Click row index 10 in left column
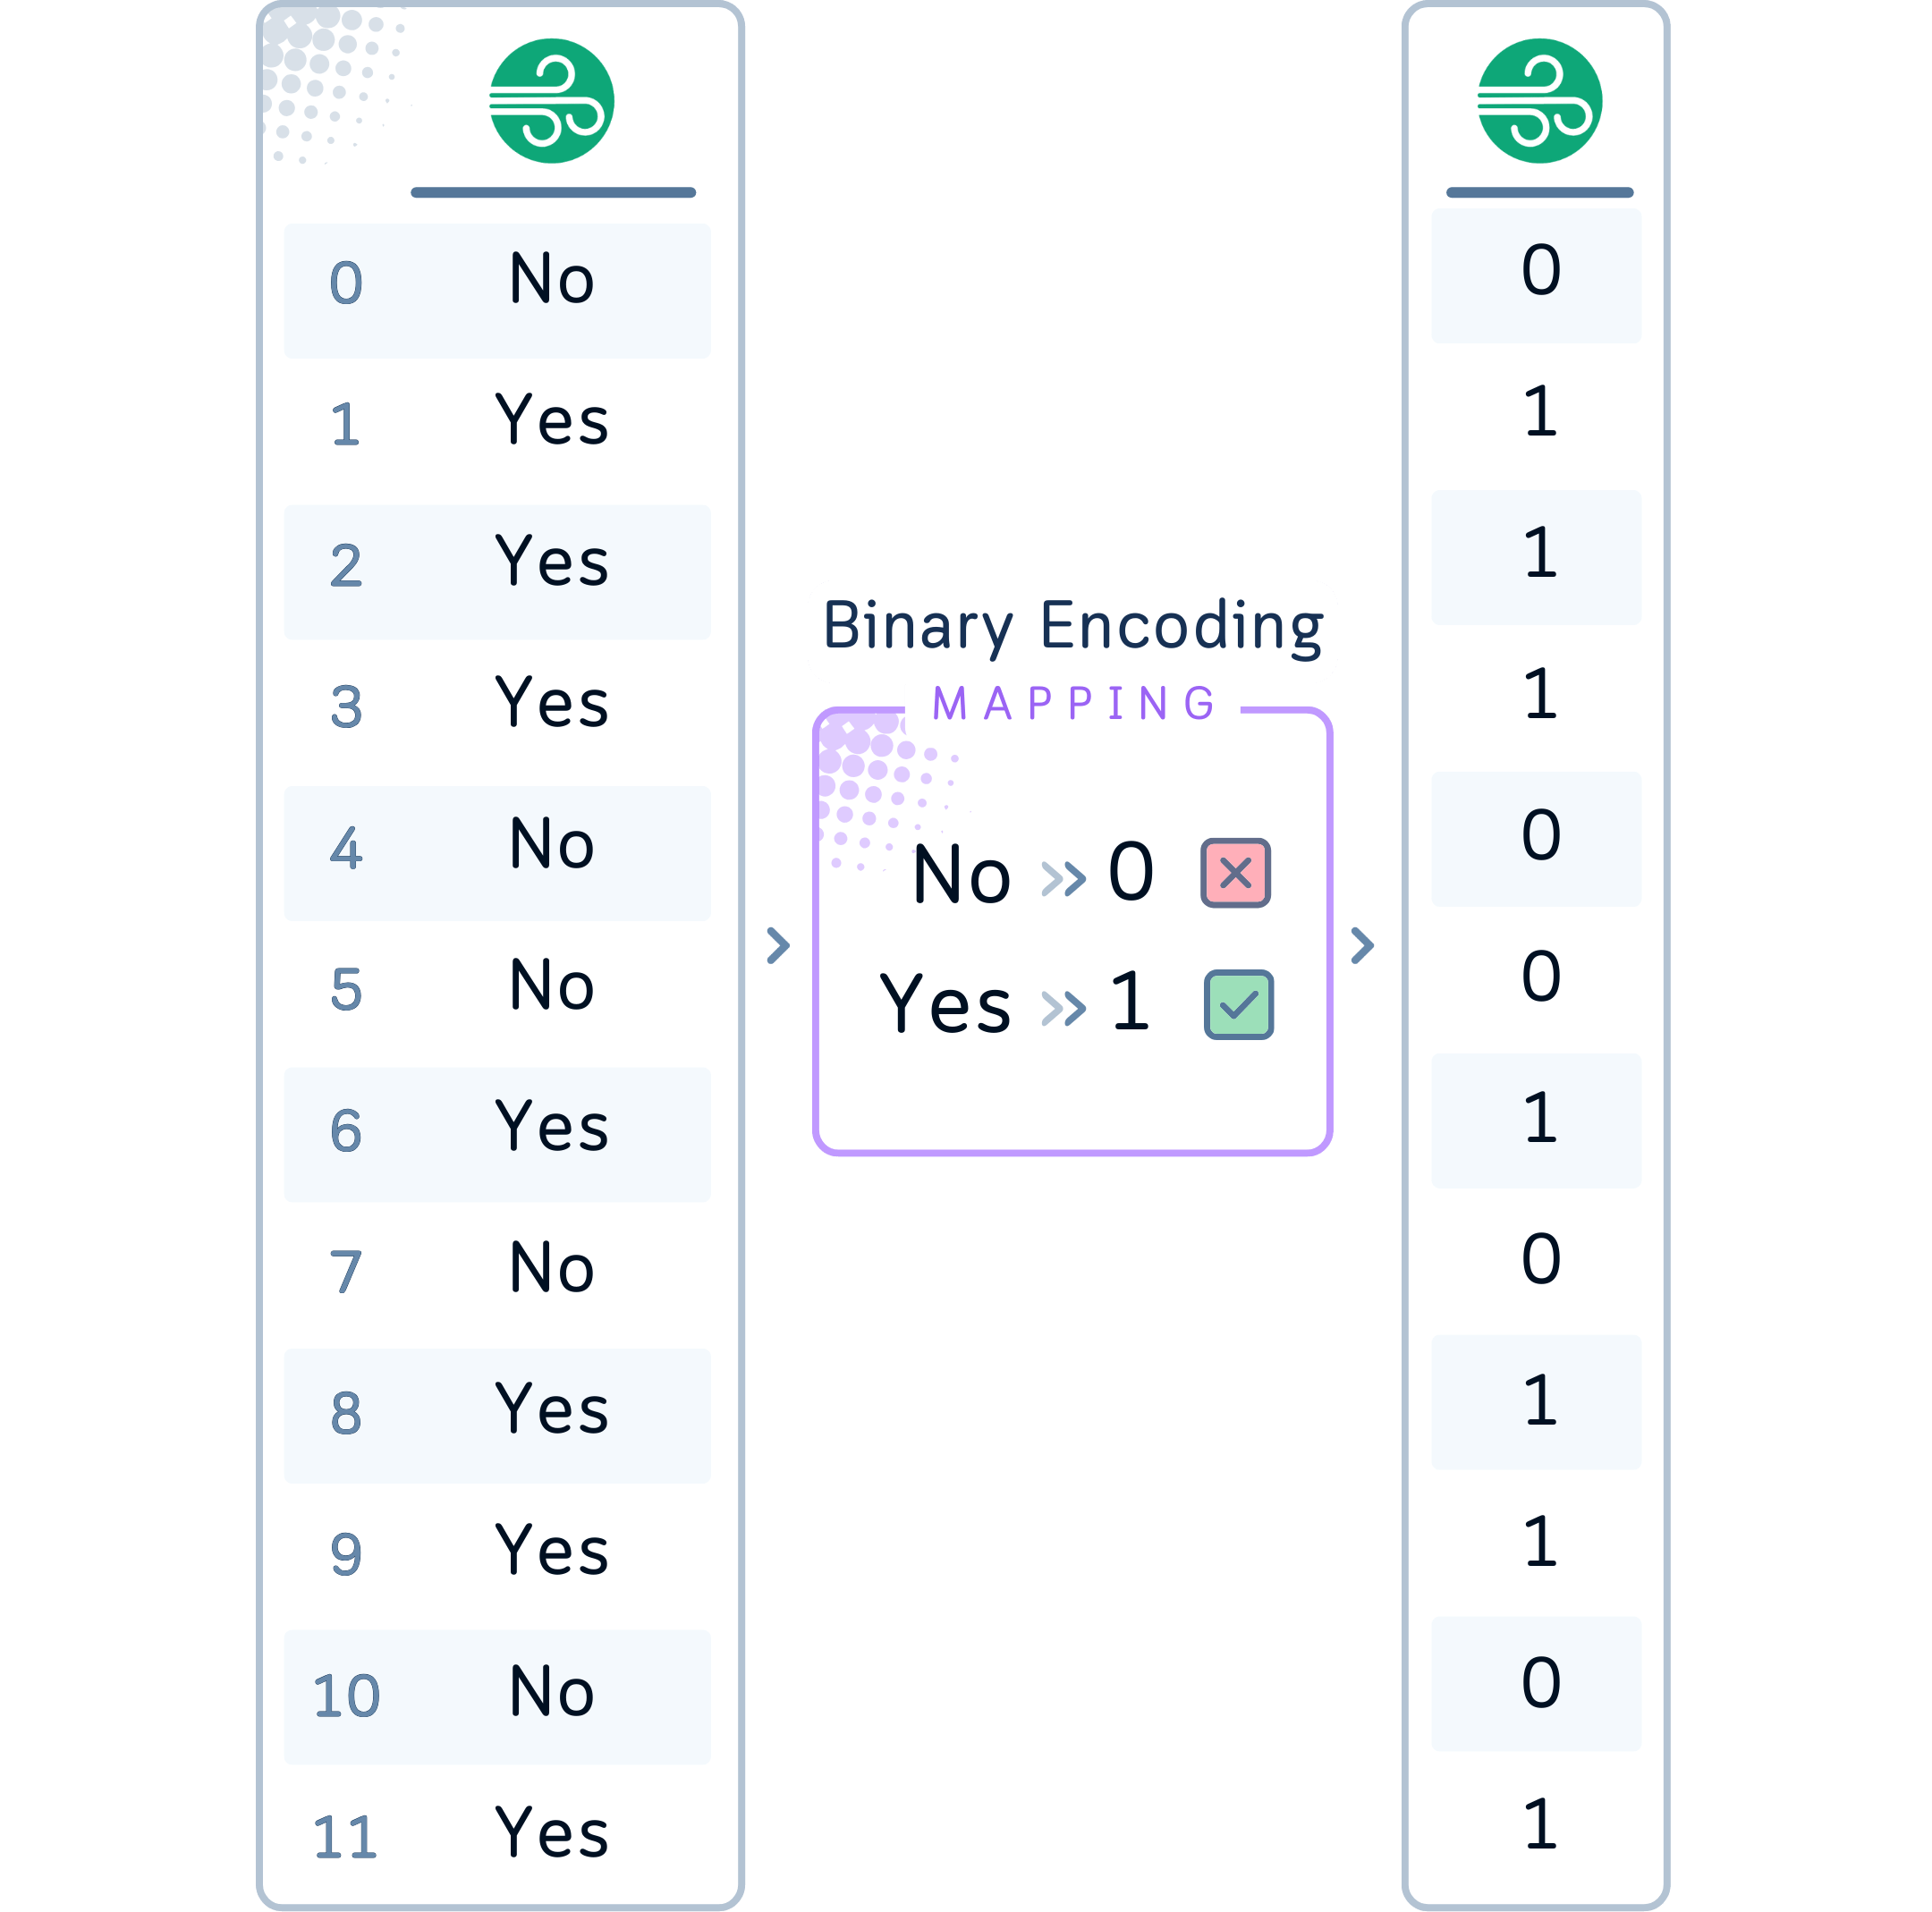Viewport: 1932px width, 1912px height. click(x=346, y=1696)
